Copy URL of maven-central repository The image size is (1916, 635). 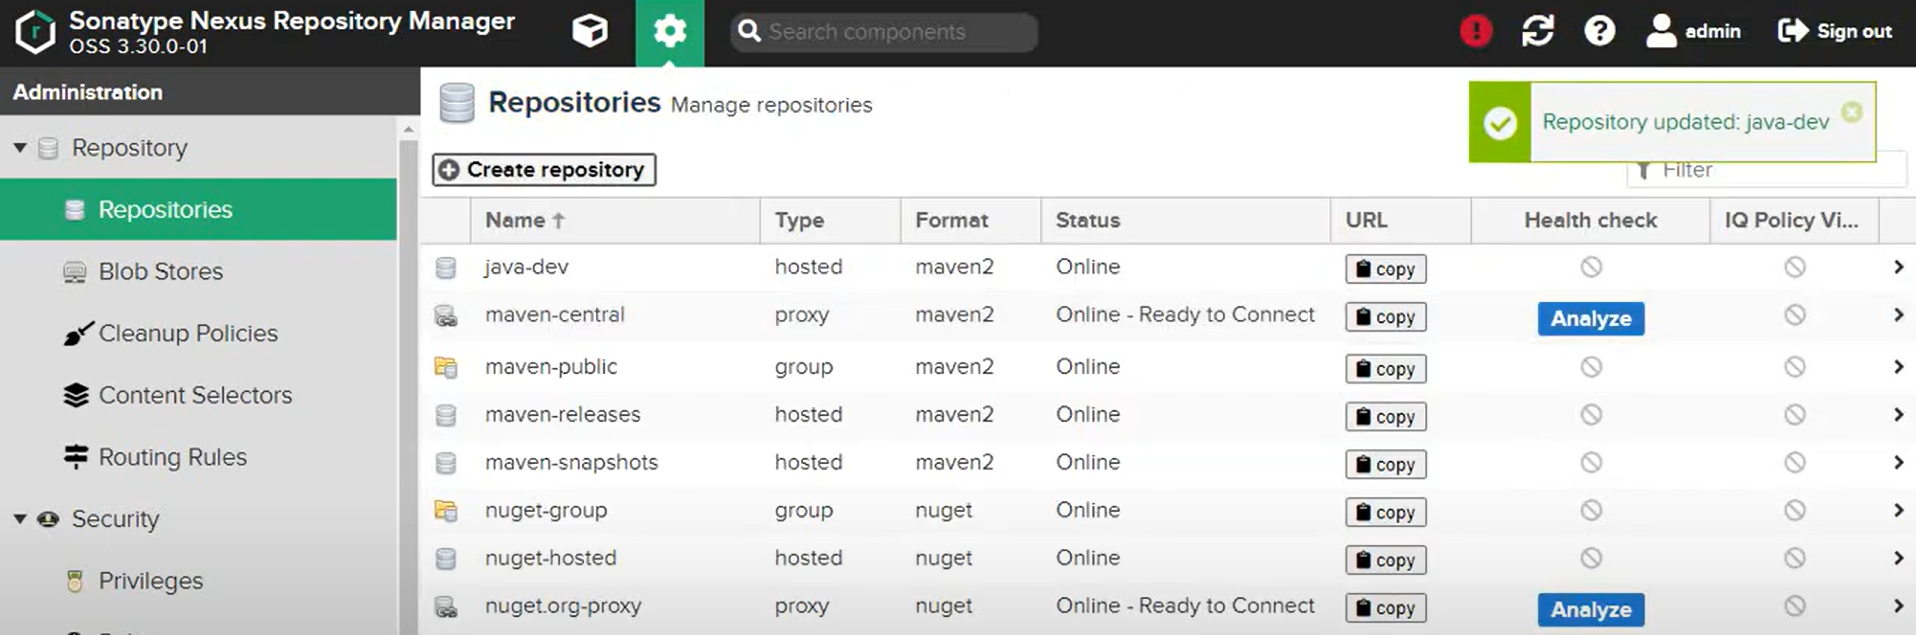pyautogui.click(x=1385, y=317)
